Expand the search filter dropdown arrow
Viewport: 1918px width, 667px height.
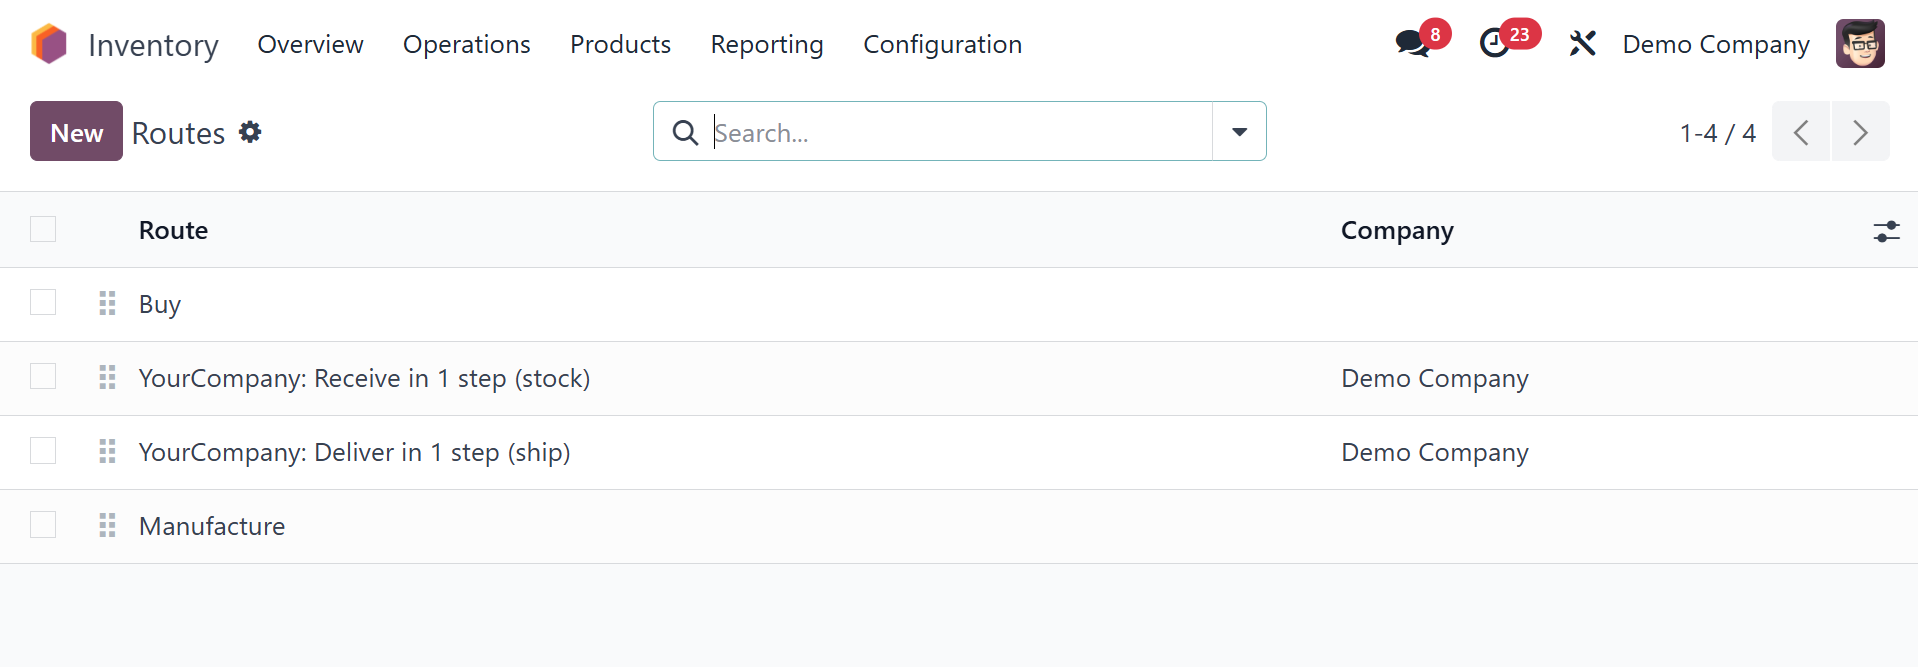(1239, 131)
